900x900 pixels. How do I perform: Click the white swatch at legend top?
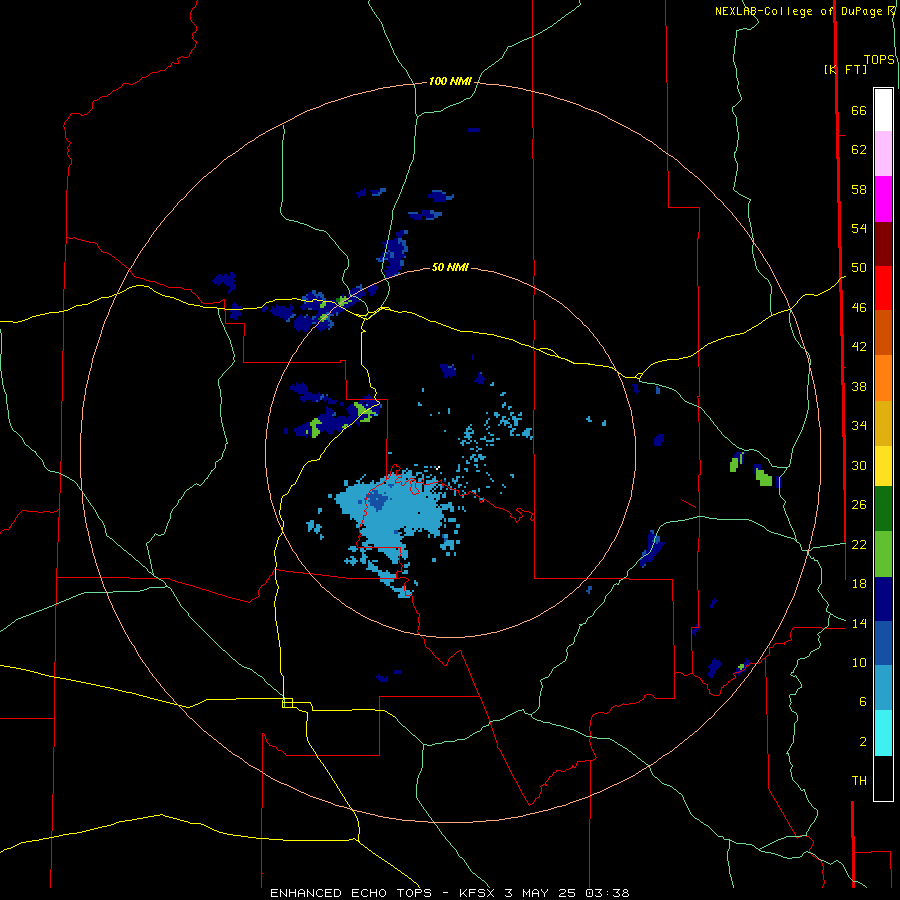tap(883, 110)
